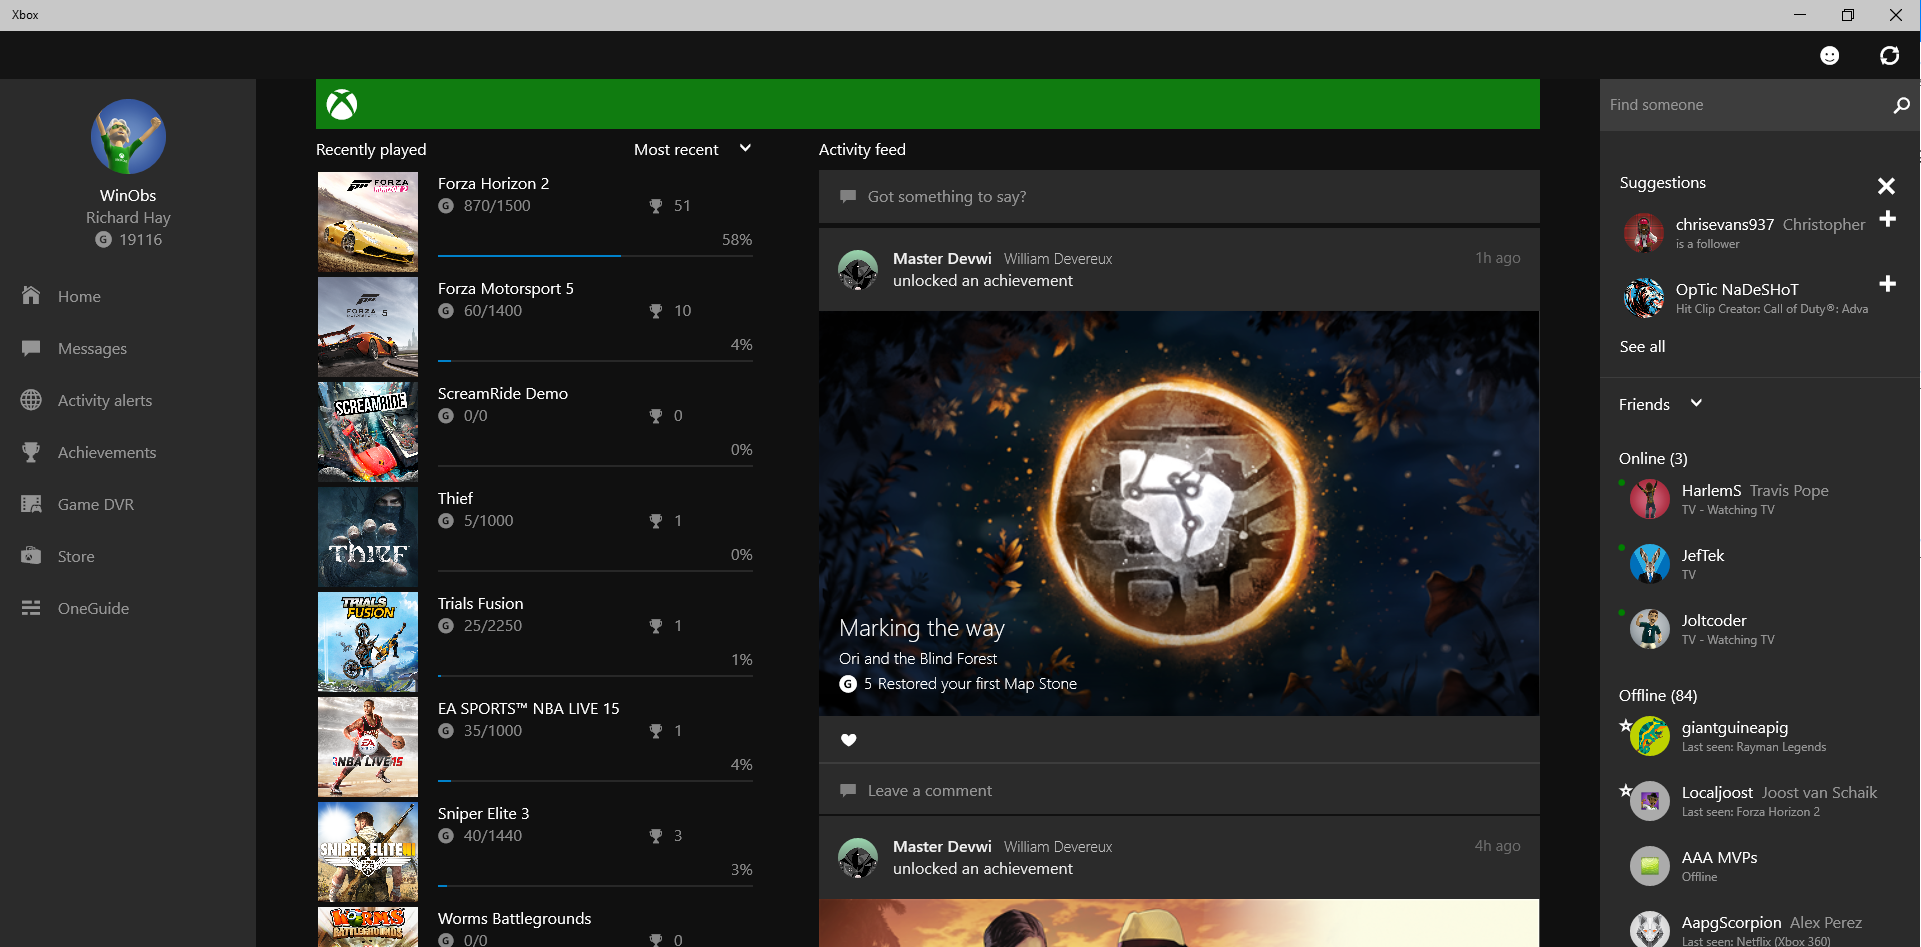Go to Achievements in the sidebar
This screenshot has height=947, width=1921.
[106, 453]
